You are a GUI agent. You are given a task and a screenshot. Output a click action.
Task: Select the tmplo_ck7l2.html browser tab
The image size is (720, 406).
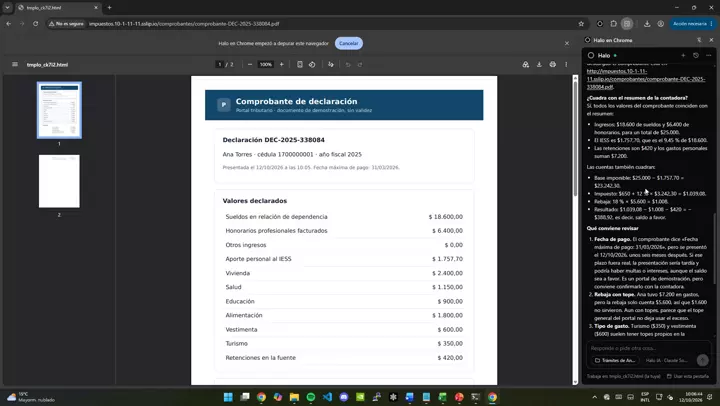coord(58,7)
